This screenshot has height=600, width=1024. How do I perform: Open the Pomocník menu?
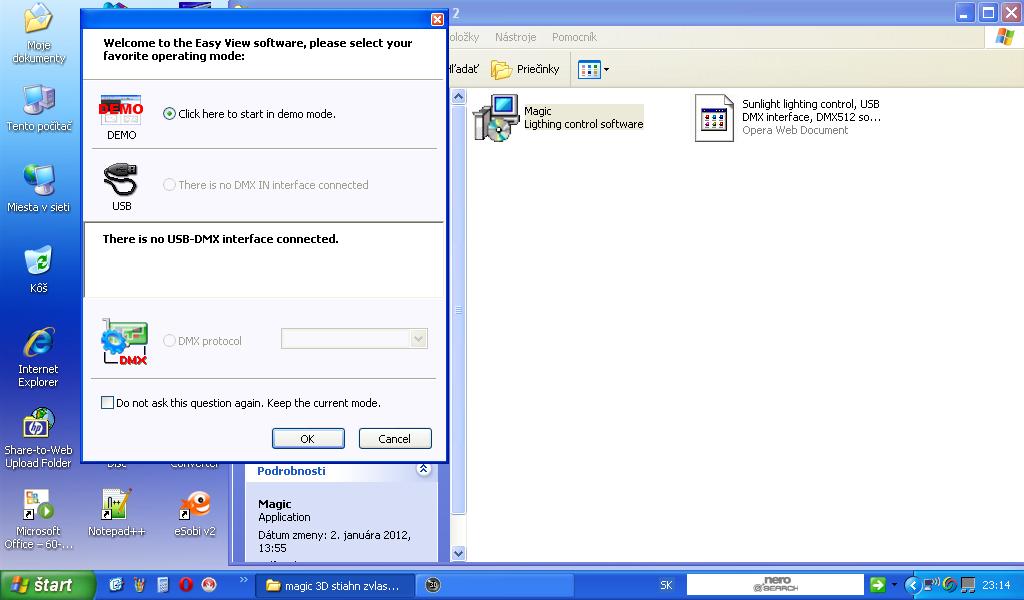tap(574, 37)
